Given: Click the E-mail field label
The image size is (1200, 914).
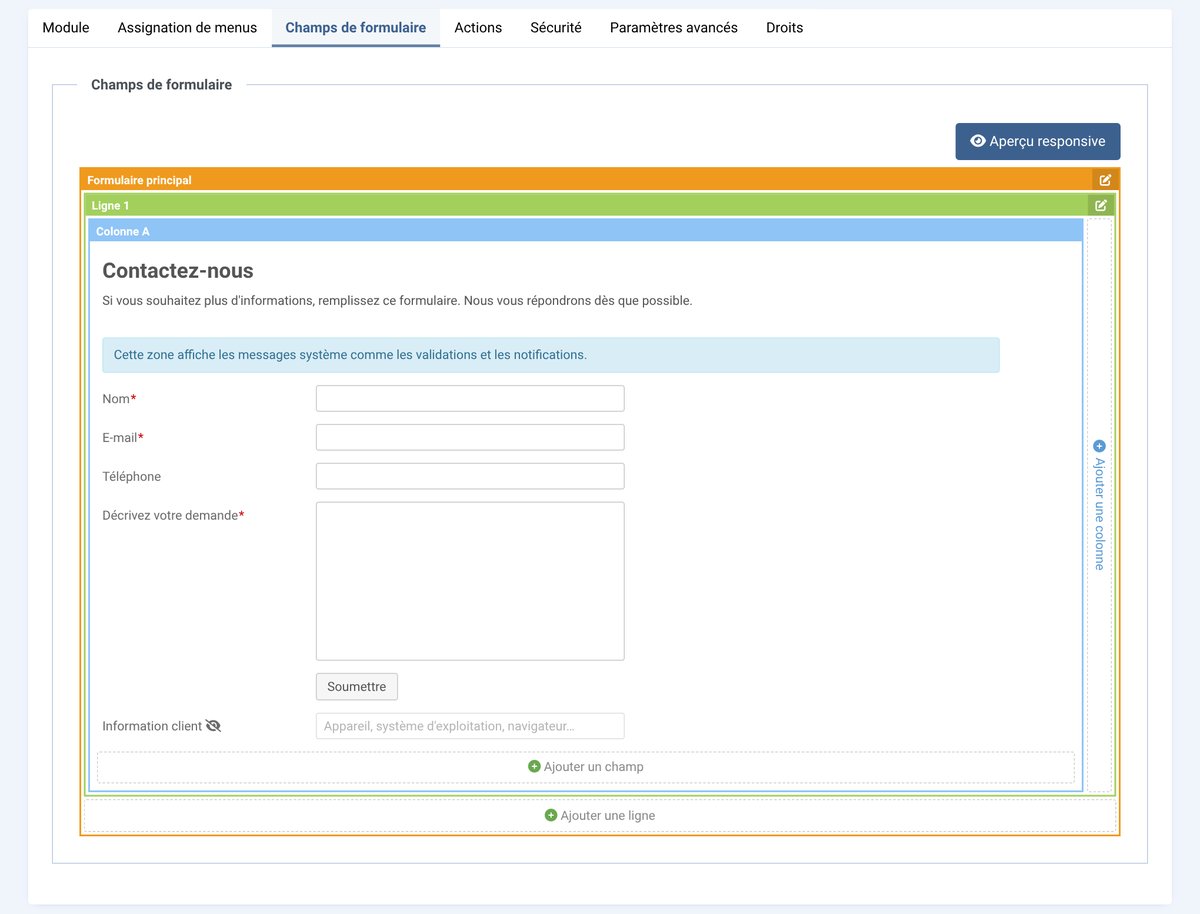Looking at the screenshot, I should 123,438.
